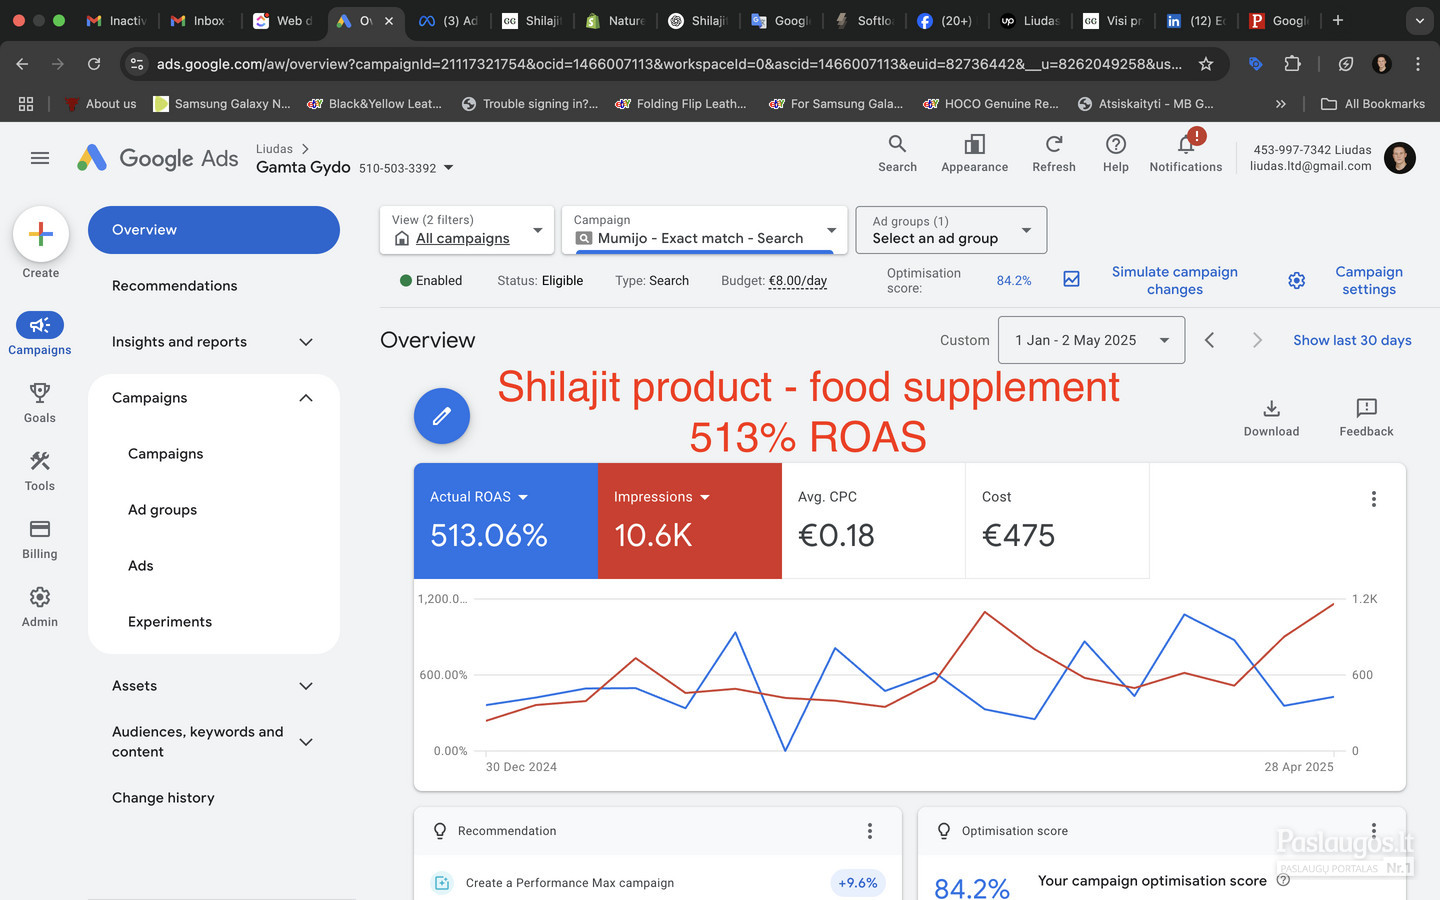Select Ad groups in the side menu
Viewport: 1440px width, 900px height.
[162, 510]
